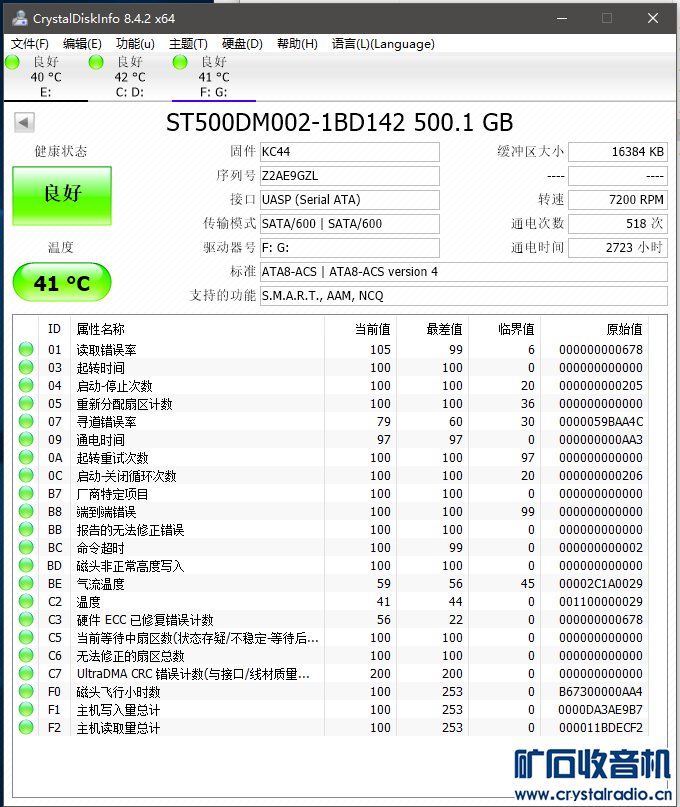Click the interface field UASP (Serial ATA)
Screen dimensions: 680x807
[350, 200]
